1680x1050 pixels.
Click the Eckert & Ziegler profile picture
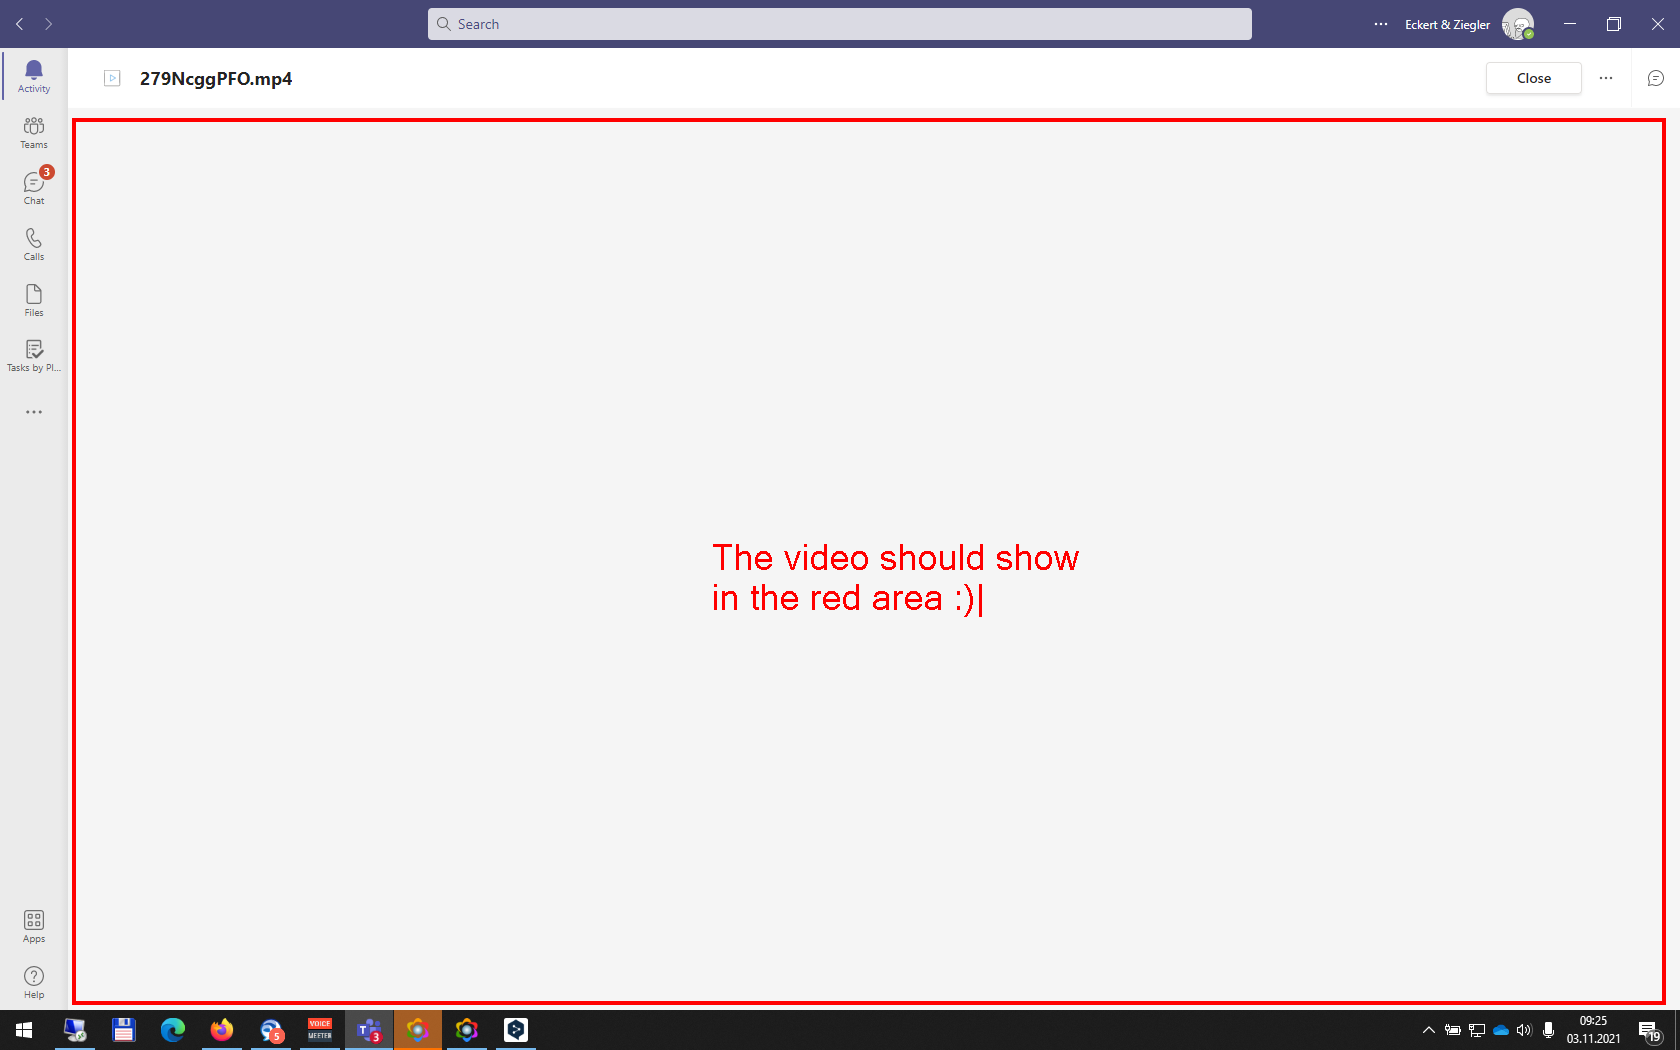[1518, 23]
